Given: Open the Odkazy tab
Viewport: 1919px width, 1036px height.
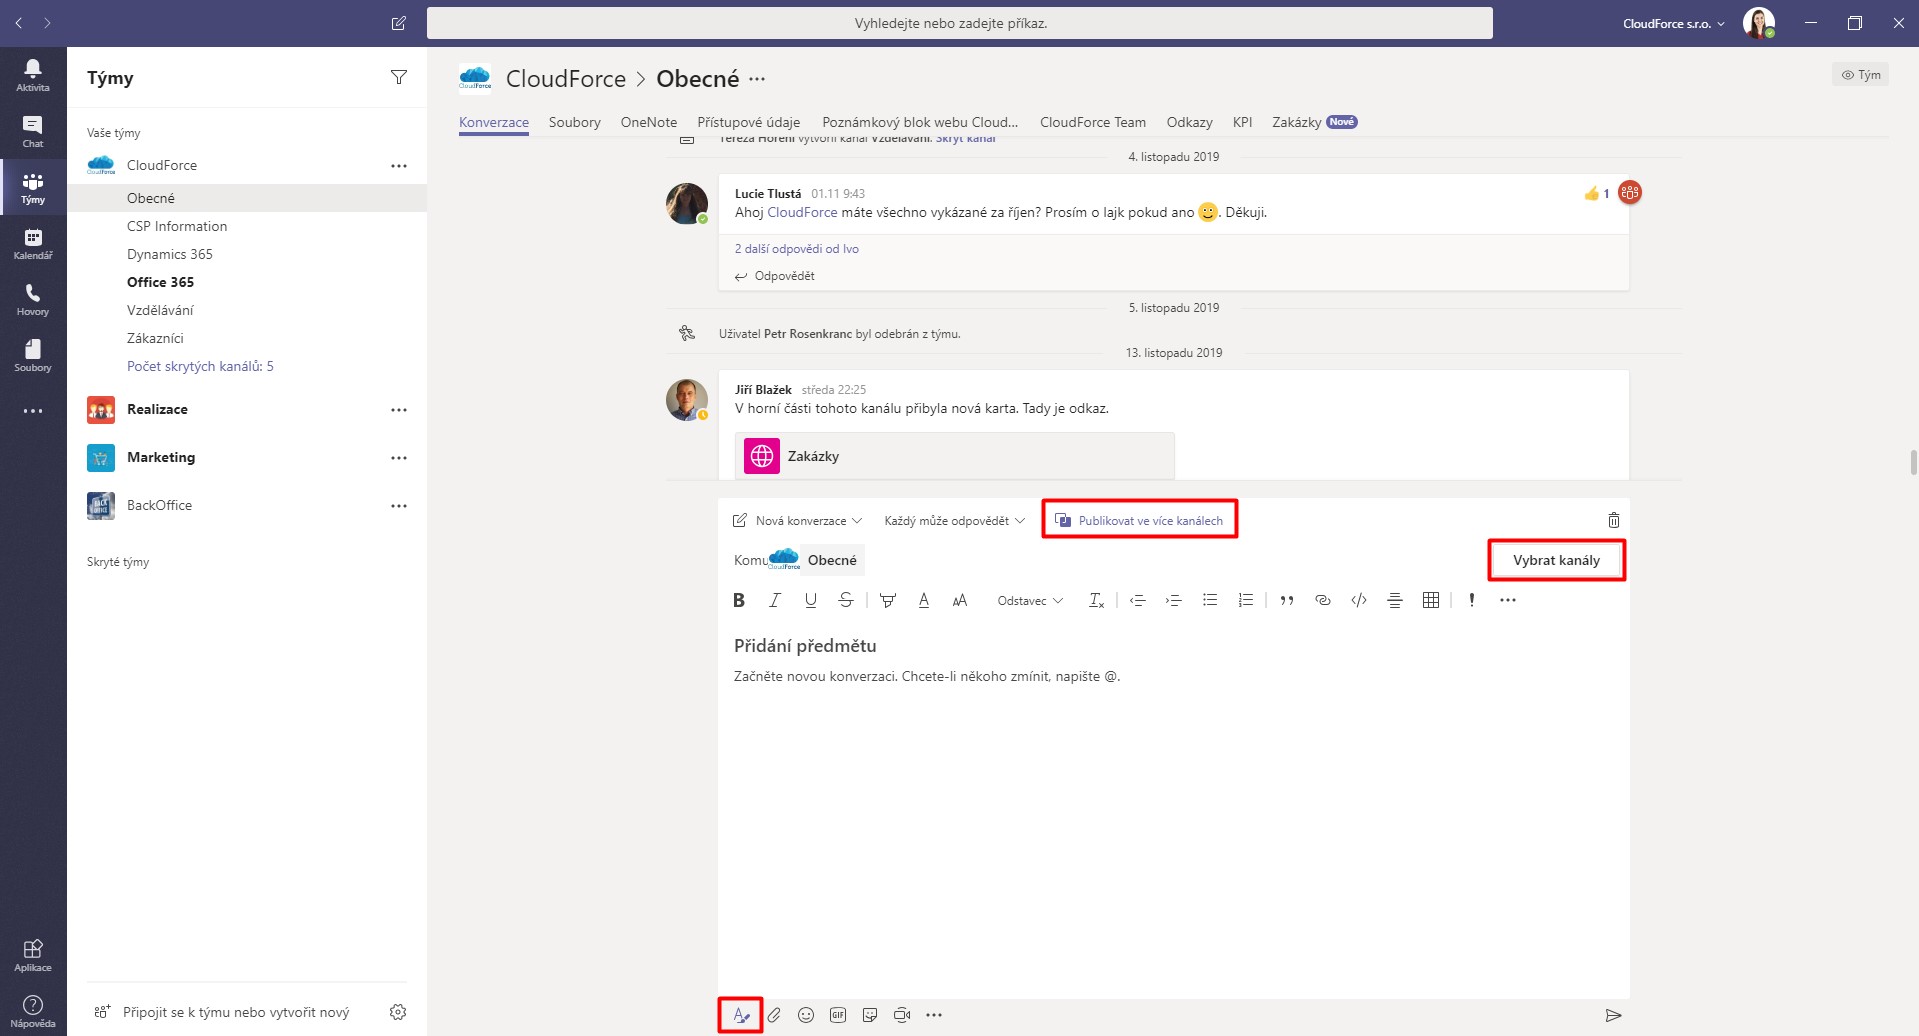Looking at the screenshot, I should click(1190, 122).
